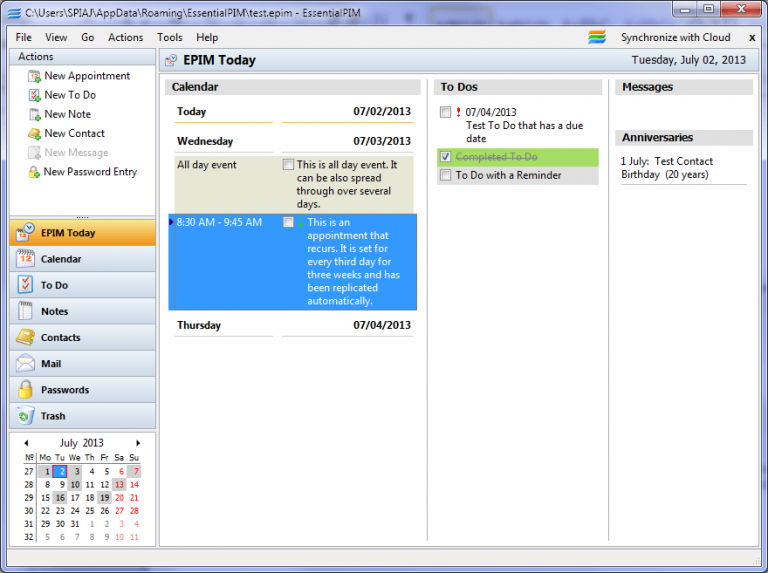Tick the all day event checkbox
Image resolution: width=768 pixels, height=573 pixels.
(x=288, y=165)
